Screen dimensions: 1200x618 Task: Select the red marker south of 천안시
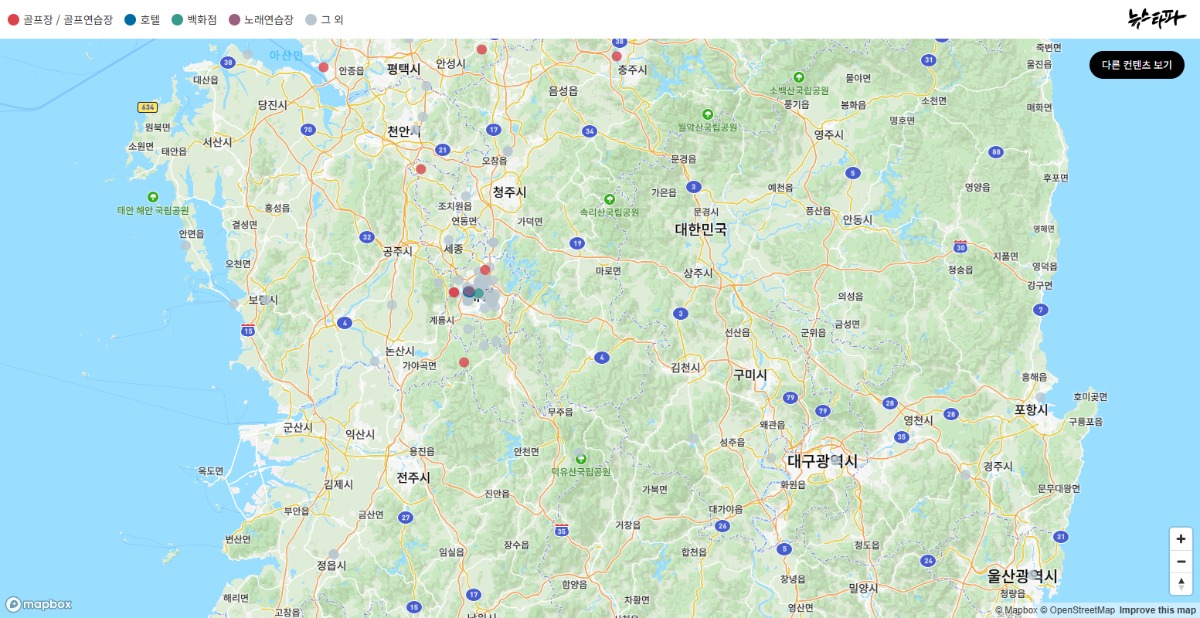point(421,169)
